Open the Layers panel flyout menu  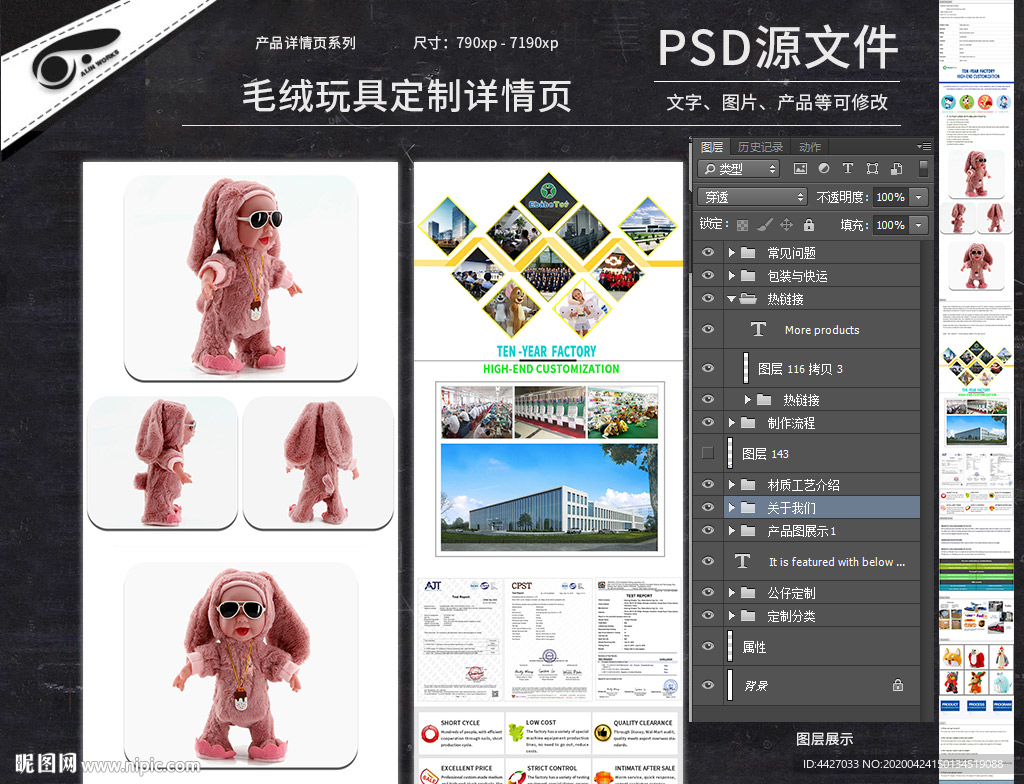click(923, 146)
